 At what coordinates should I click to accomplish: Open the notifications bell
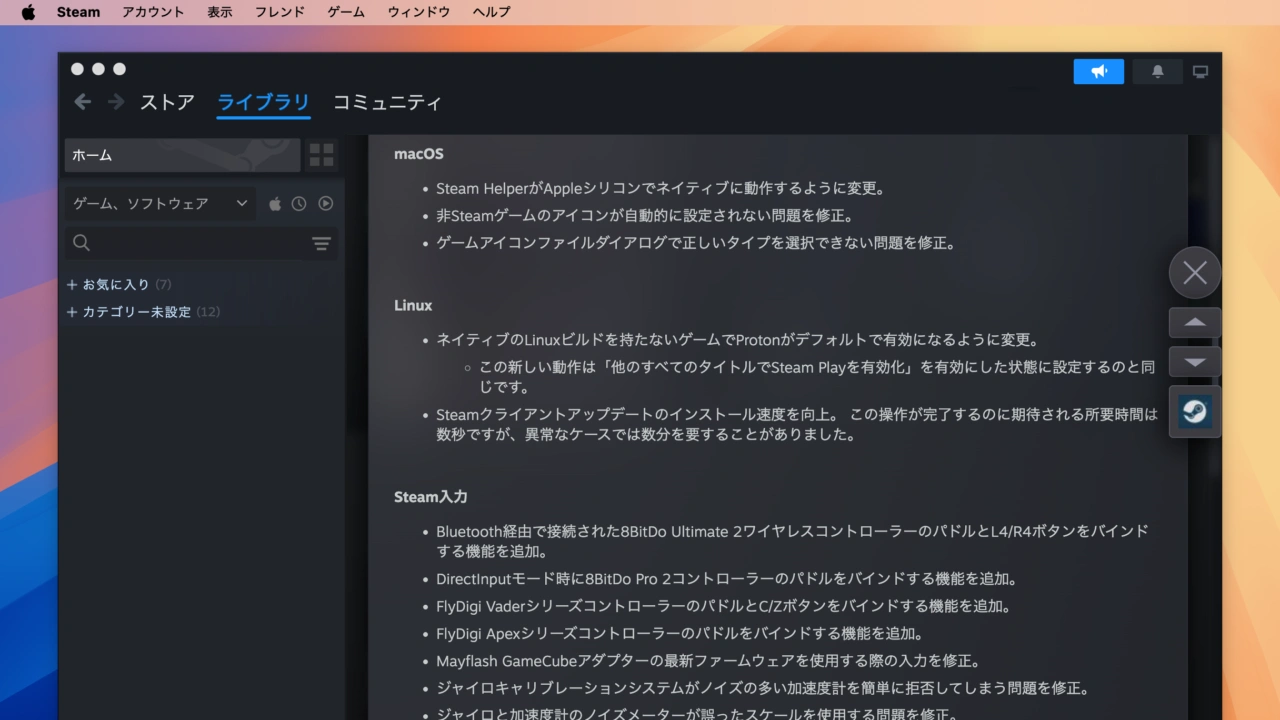click(1158, 72)
